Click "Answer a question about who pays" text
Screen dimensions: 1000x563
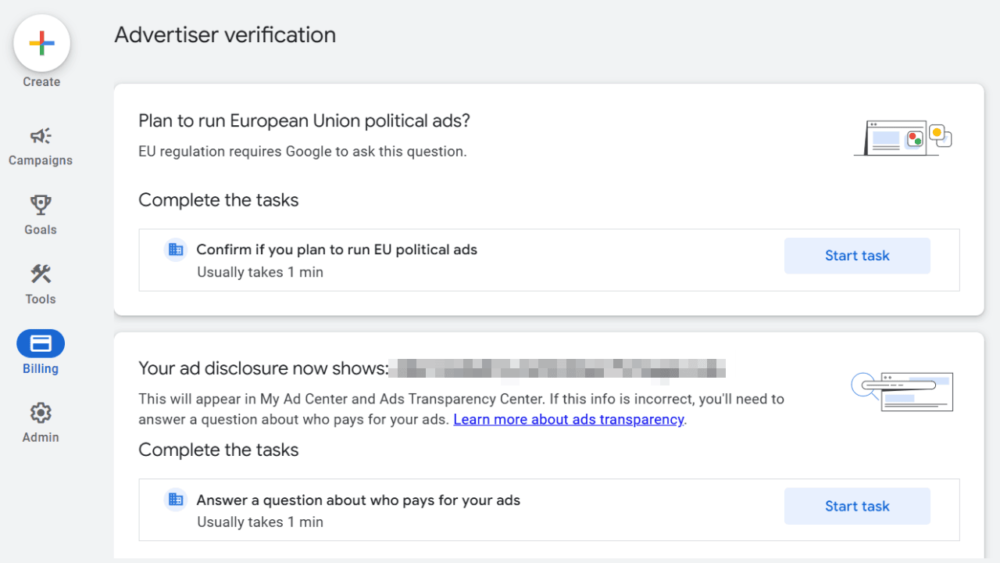click(358, 500)
